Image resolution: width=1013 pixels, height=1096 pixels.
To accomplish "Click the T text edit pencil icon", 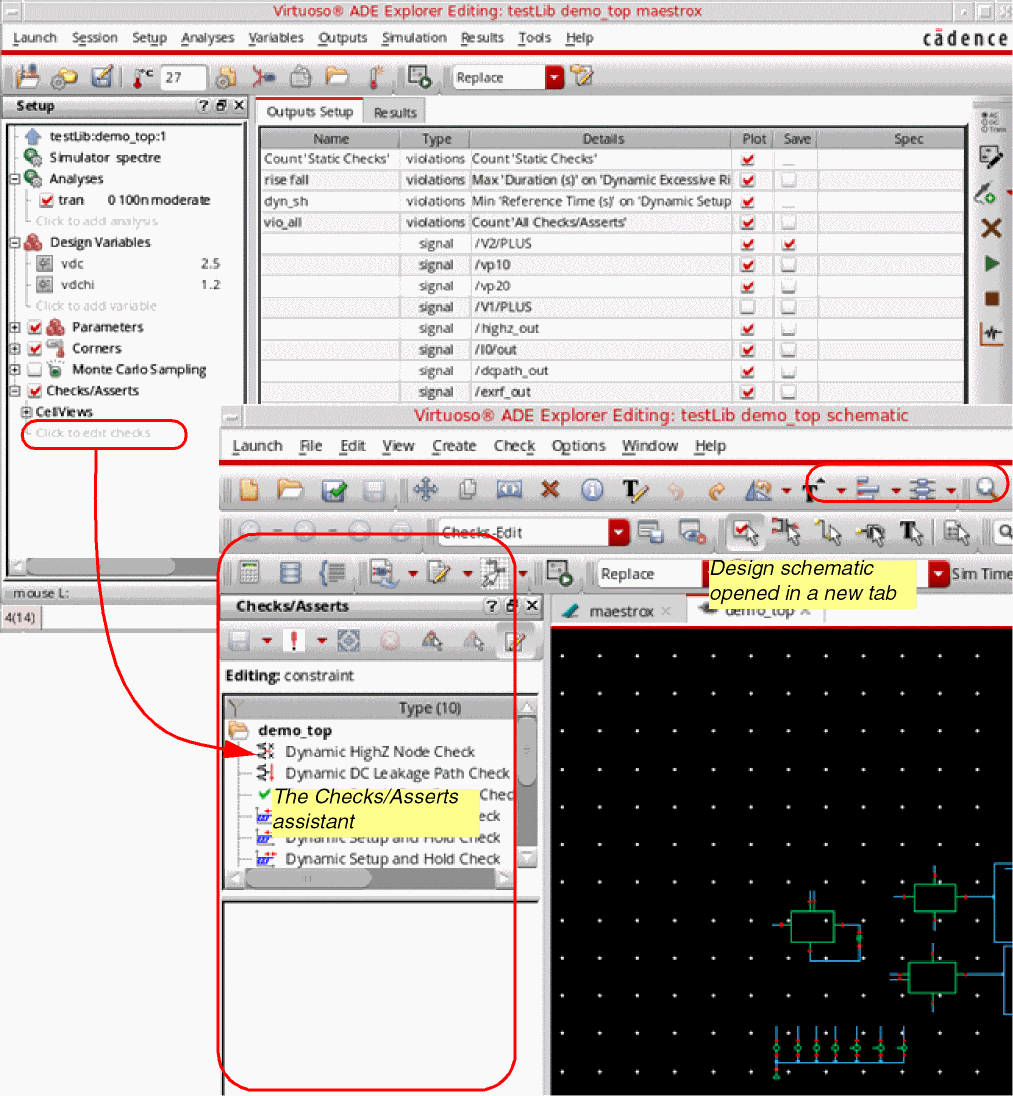I will [x=634, y=490].
